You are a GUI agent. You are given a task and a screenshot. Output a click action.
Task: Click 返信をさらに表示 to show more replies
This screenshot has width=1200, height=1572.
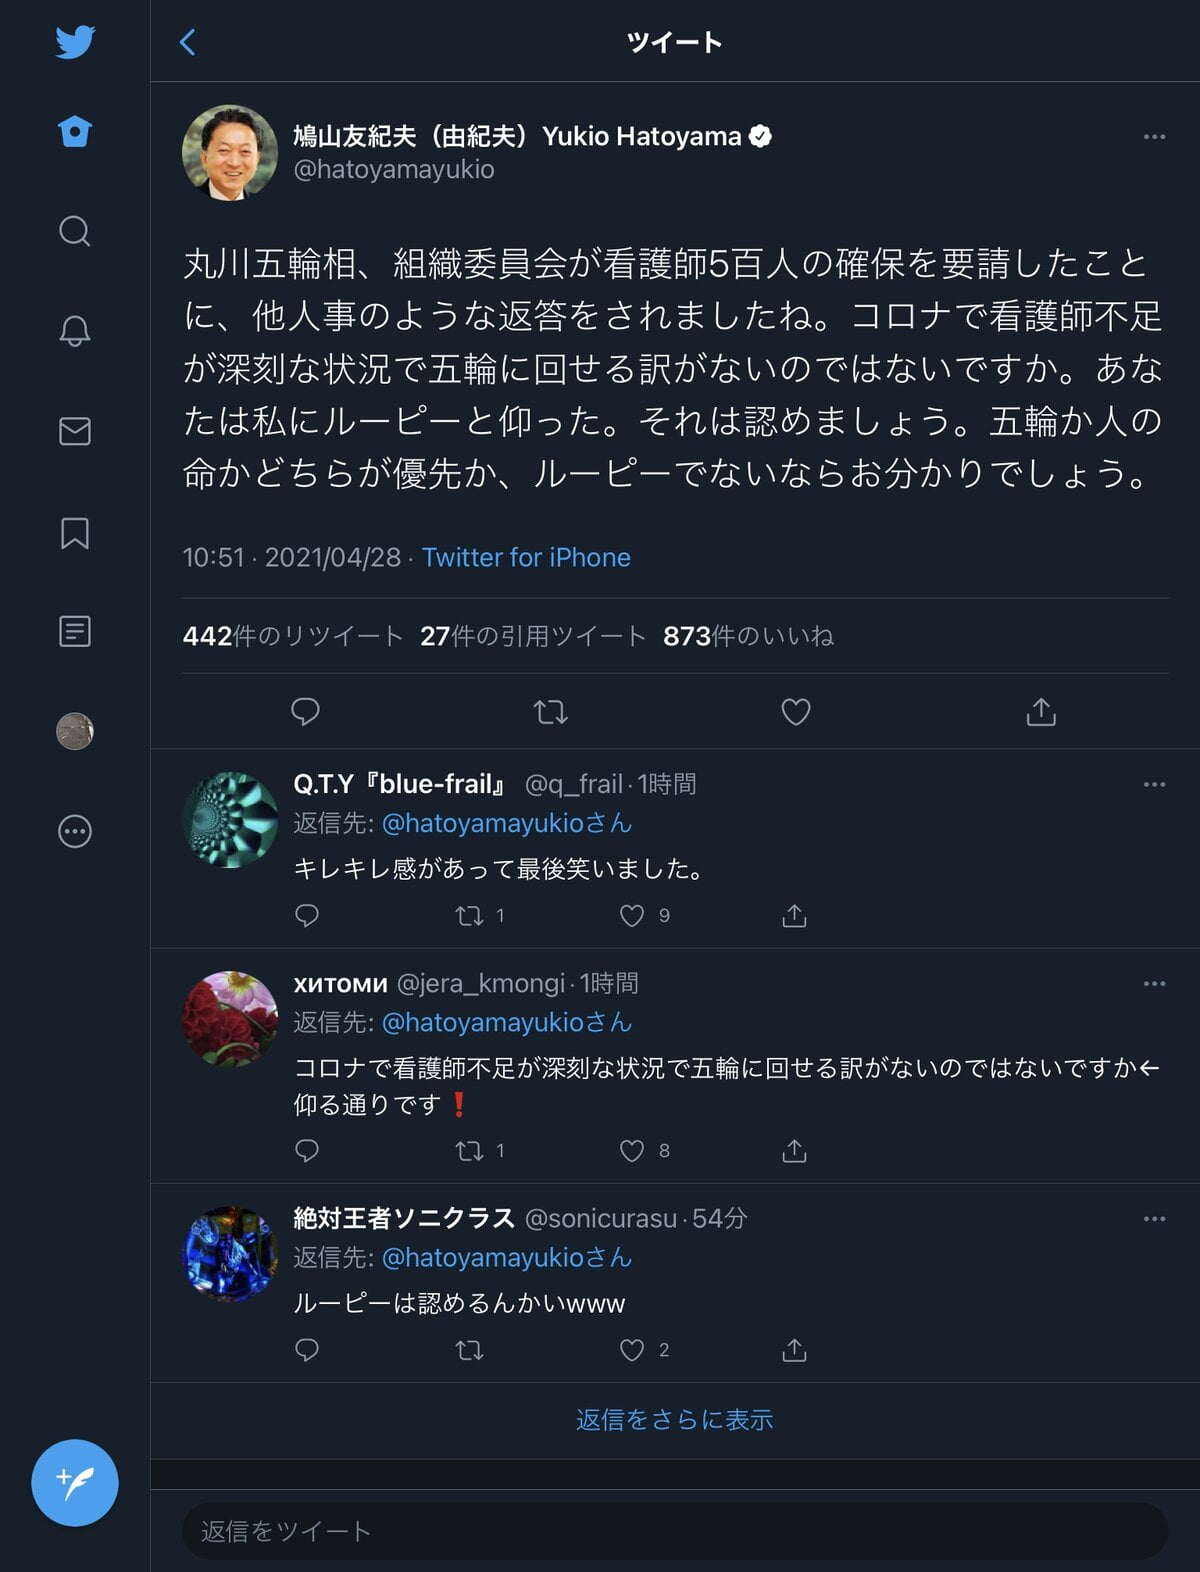[x=674, y=1420]
